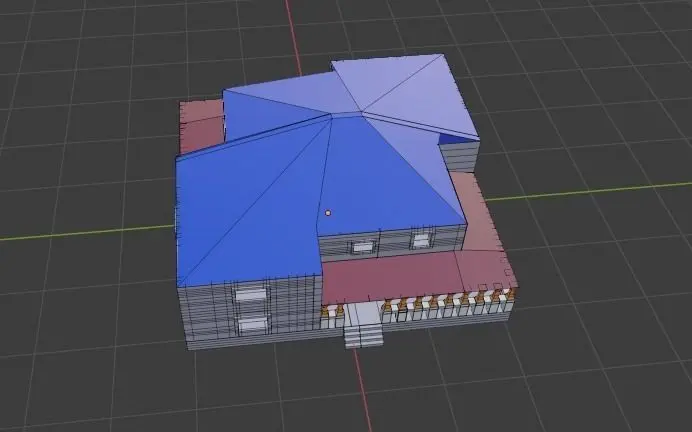
Task: Click the small flat cap at the roof peak
Action: 347,115
